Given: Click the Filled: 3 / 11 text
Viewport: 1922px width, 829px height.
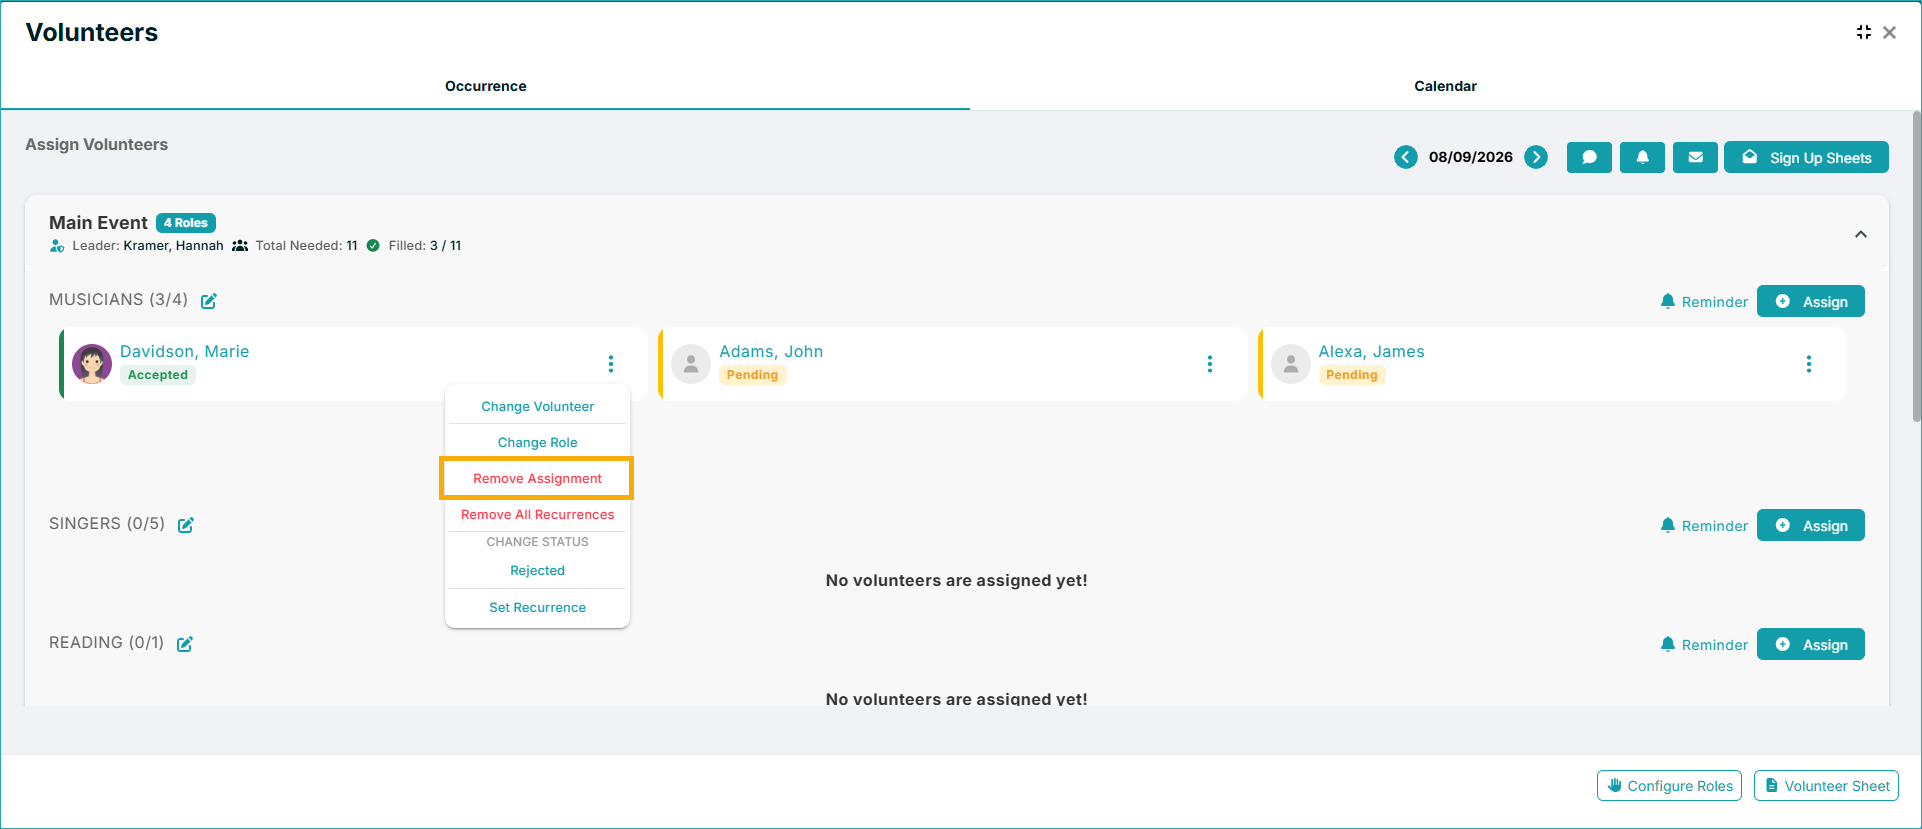Looking at the screenshot, I should click(x=424, y=246).
